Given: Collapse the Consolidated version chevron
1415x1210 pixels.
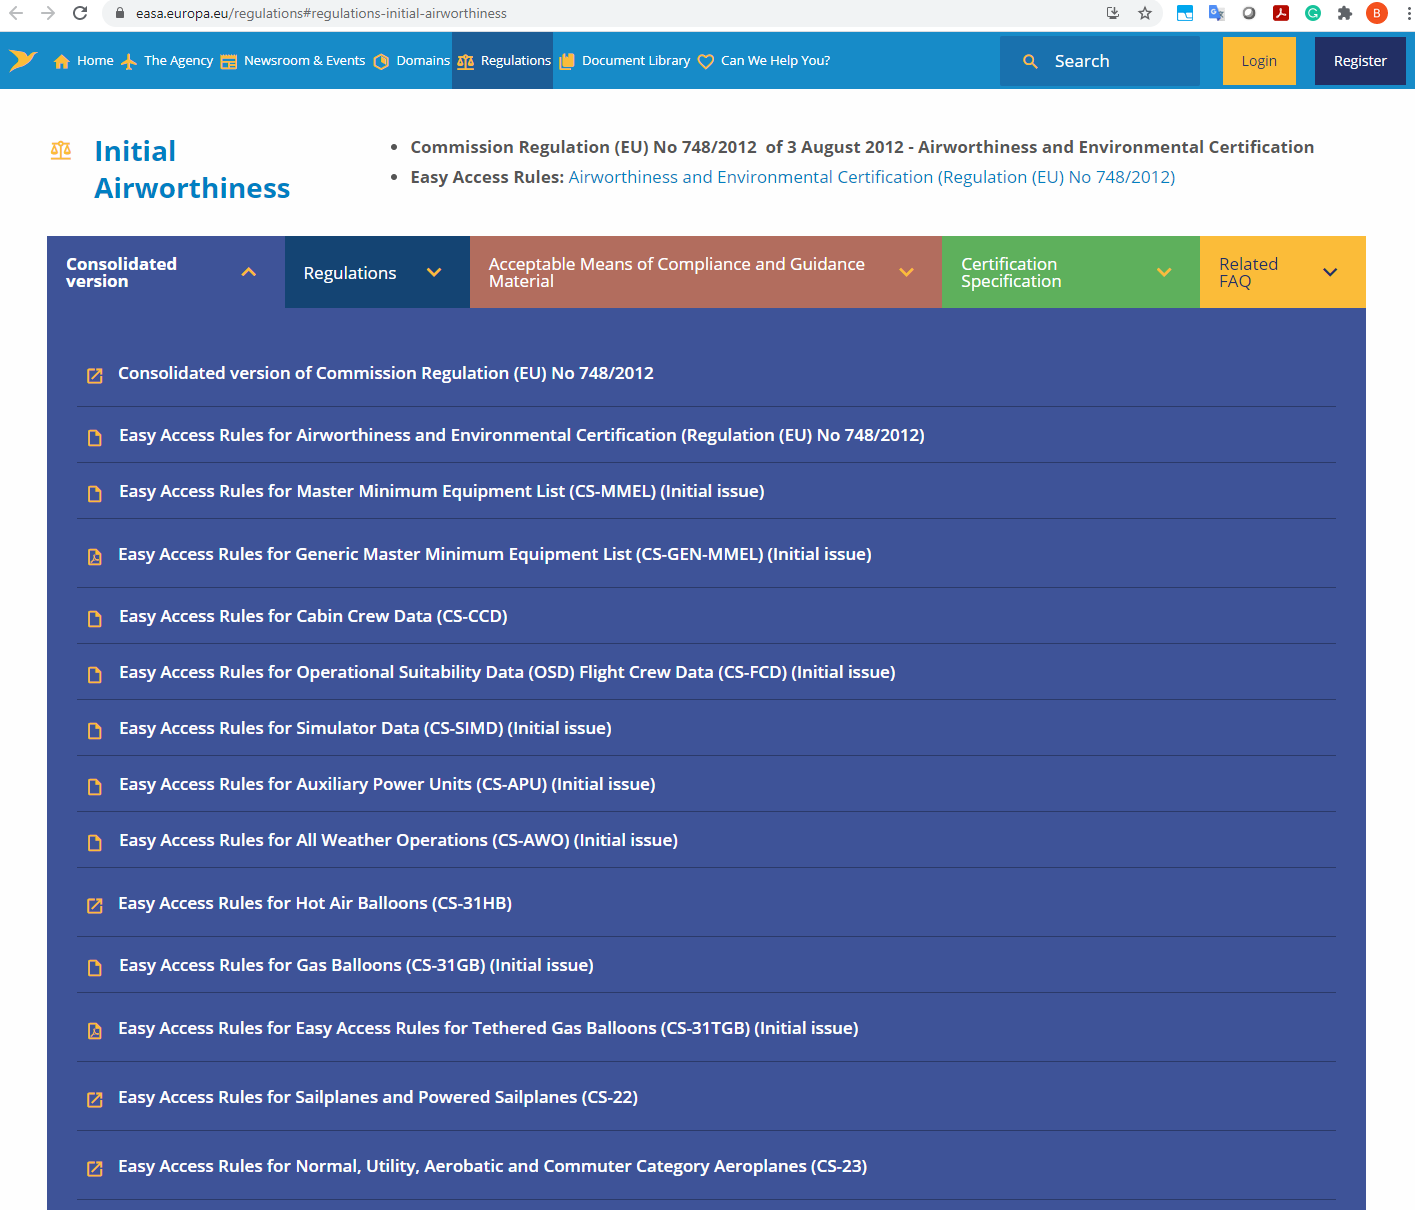Looking at the screenshot, I should click(249, 272).
